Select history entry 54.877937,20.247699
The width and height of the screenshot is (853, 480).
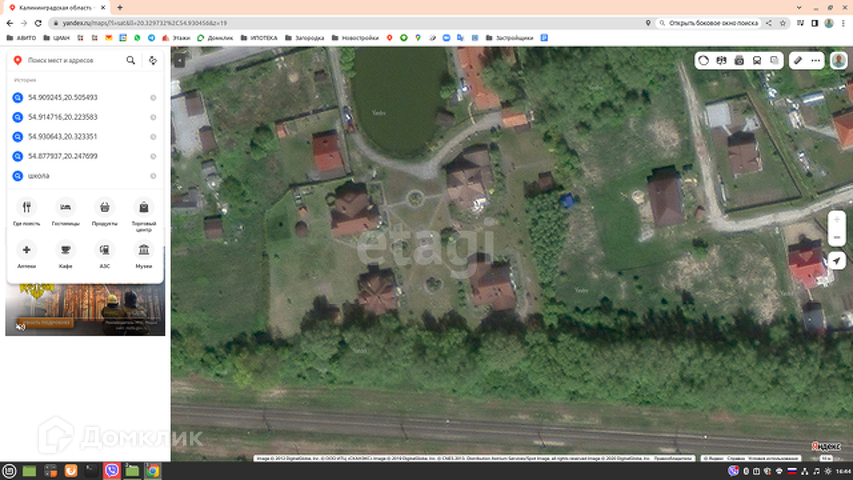(x=84, y=156)
